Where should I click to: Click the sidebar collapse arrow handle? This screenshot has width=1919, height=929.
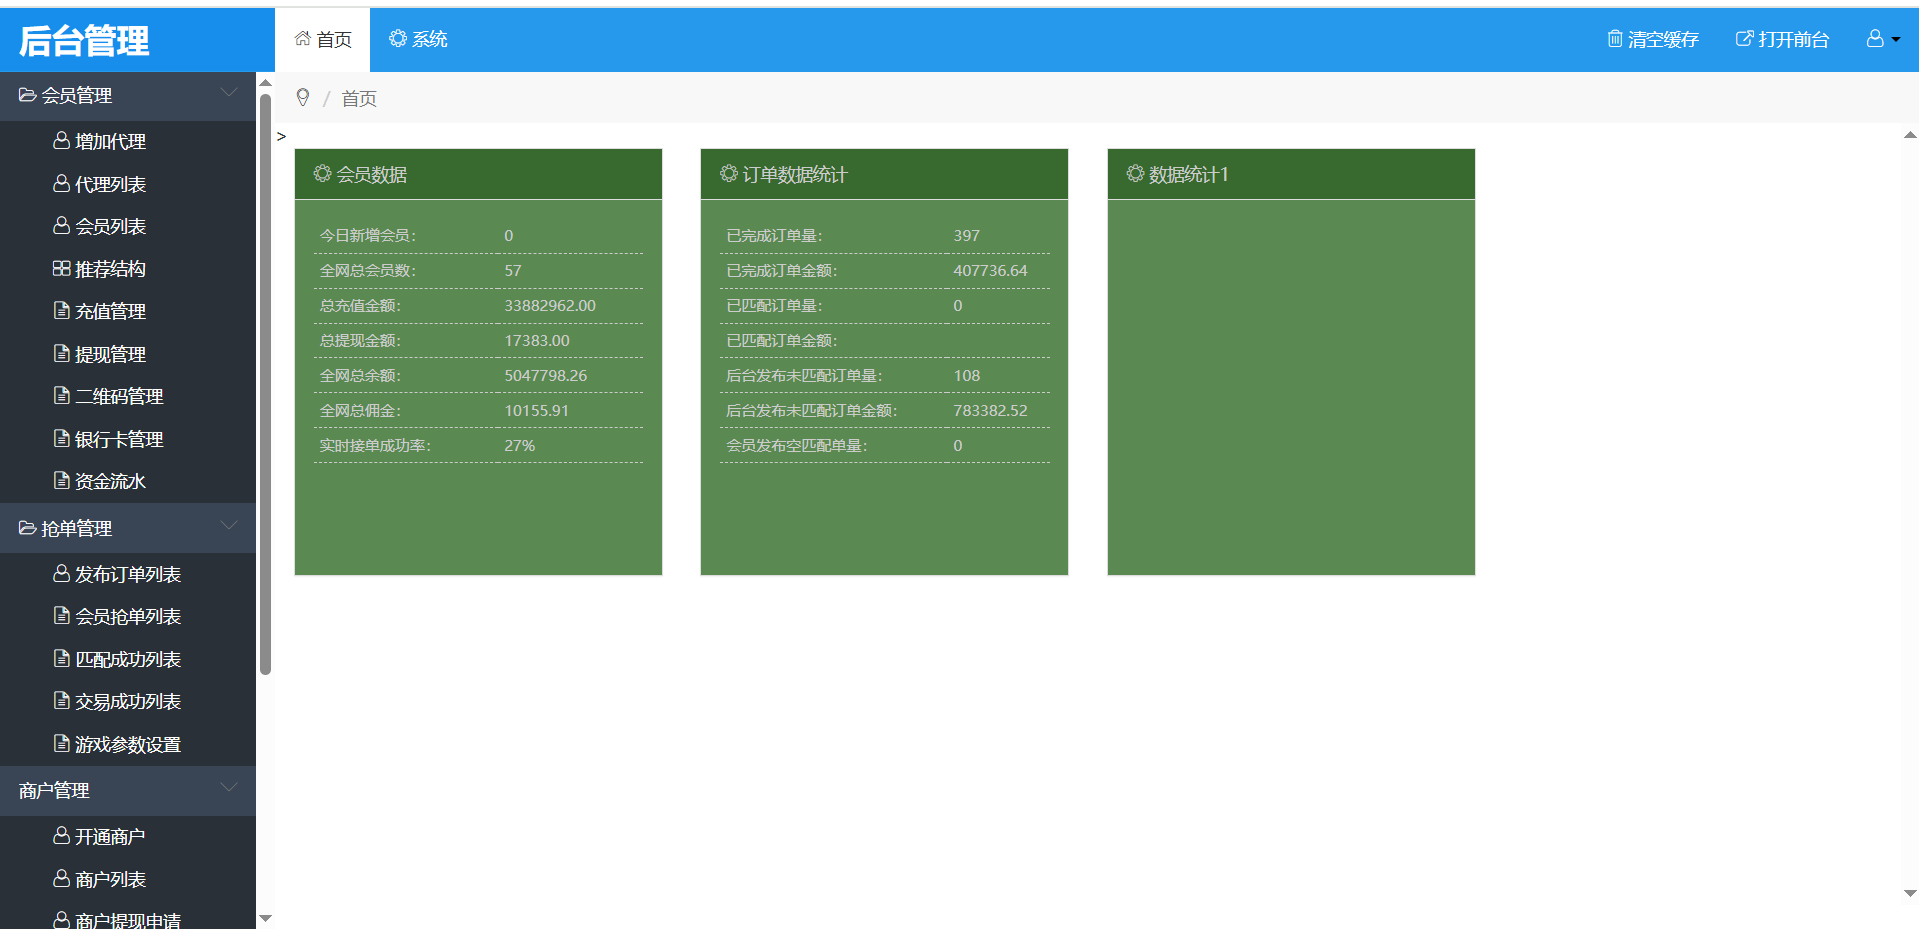(281, 136)
